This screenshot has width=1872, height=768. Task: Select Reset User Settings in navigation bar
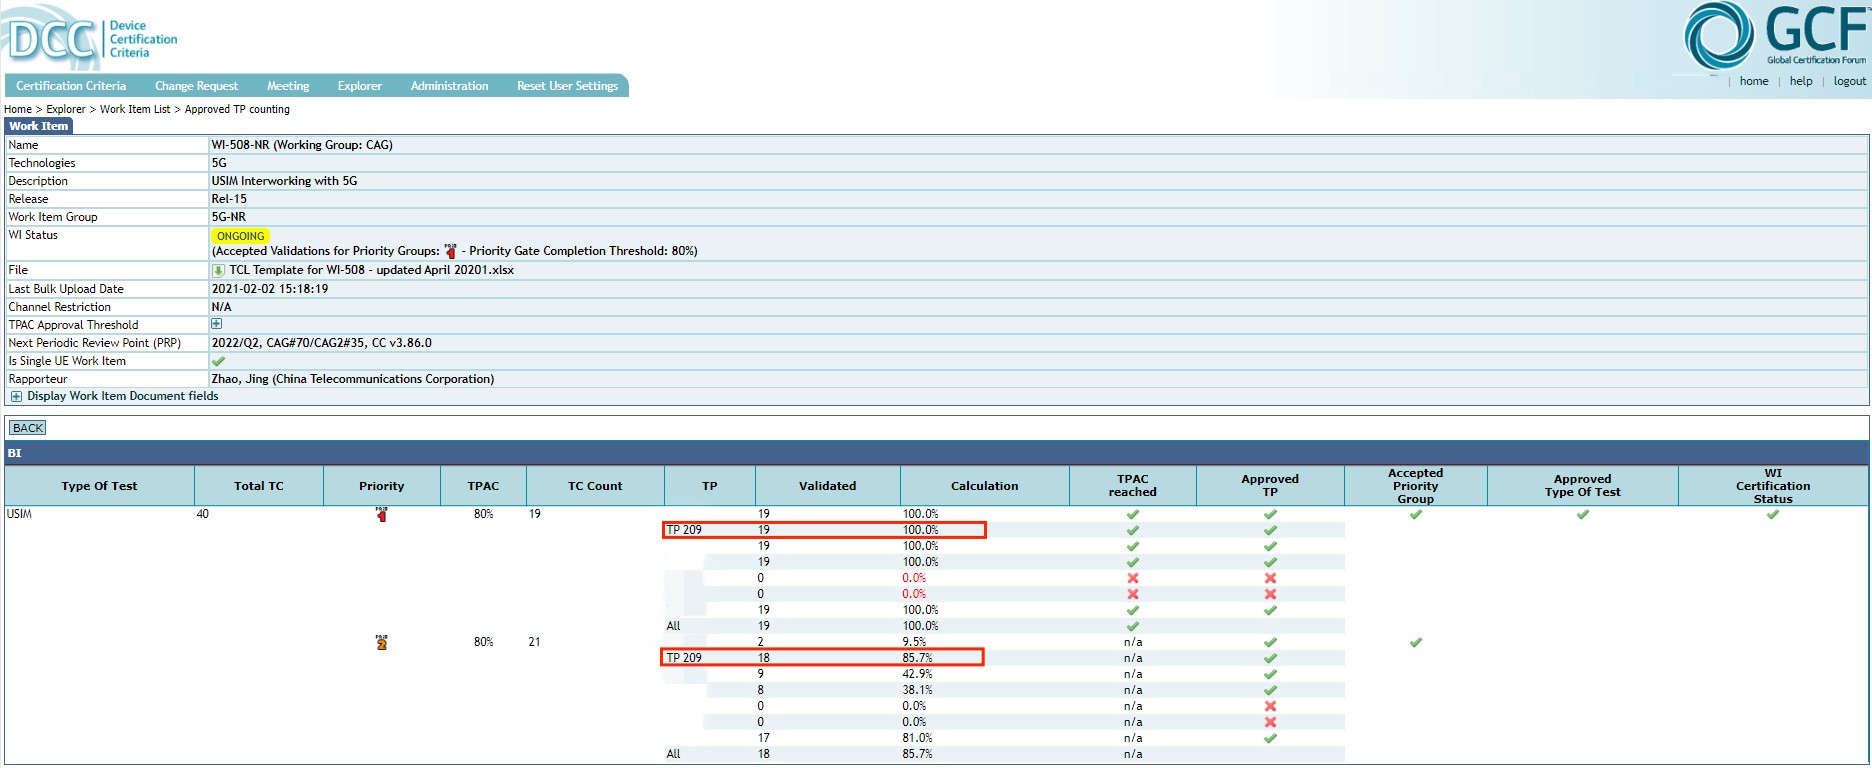pos(567,86)
